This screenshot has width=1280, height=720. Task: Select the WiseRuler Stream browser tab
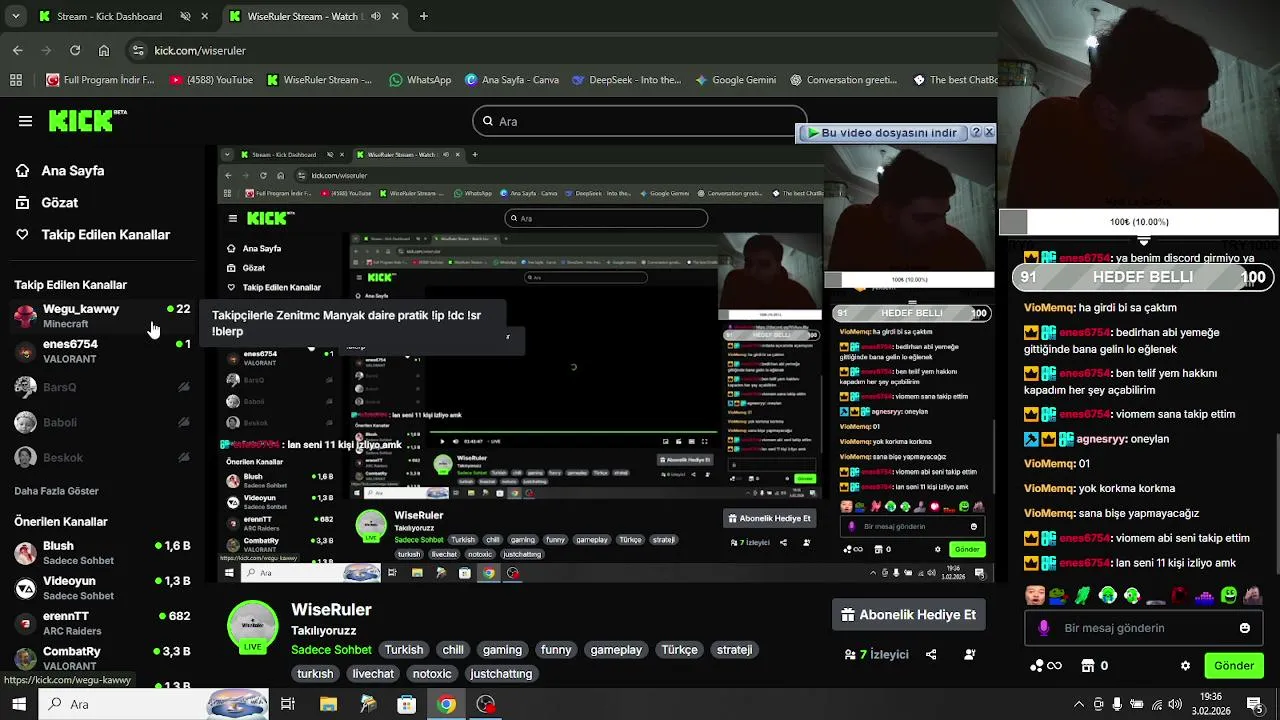tap(315, 16)
